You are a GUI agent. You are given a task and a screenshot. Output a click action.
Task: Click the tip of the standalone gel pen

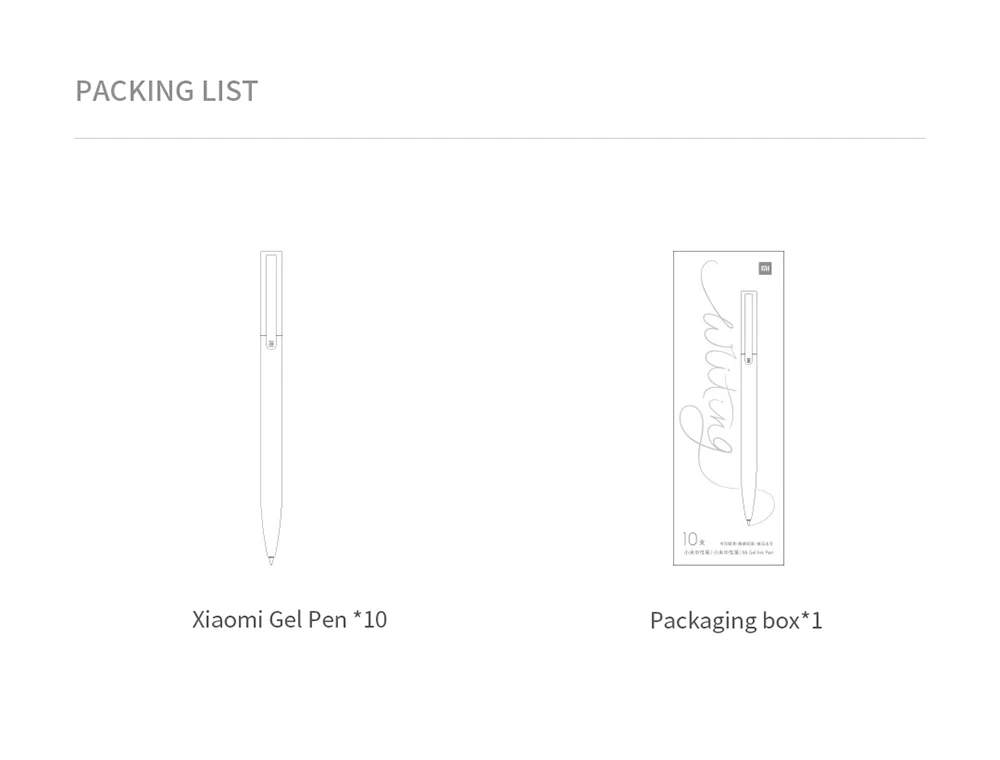tap(271, 560)
